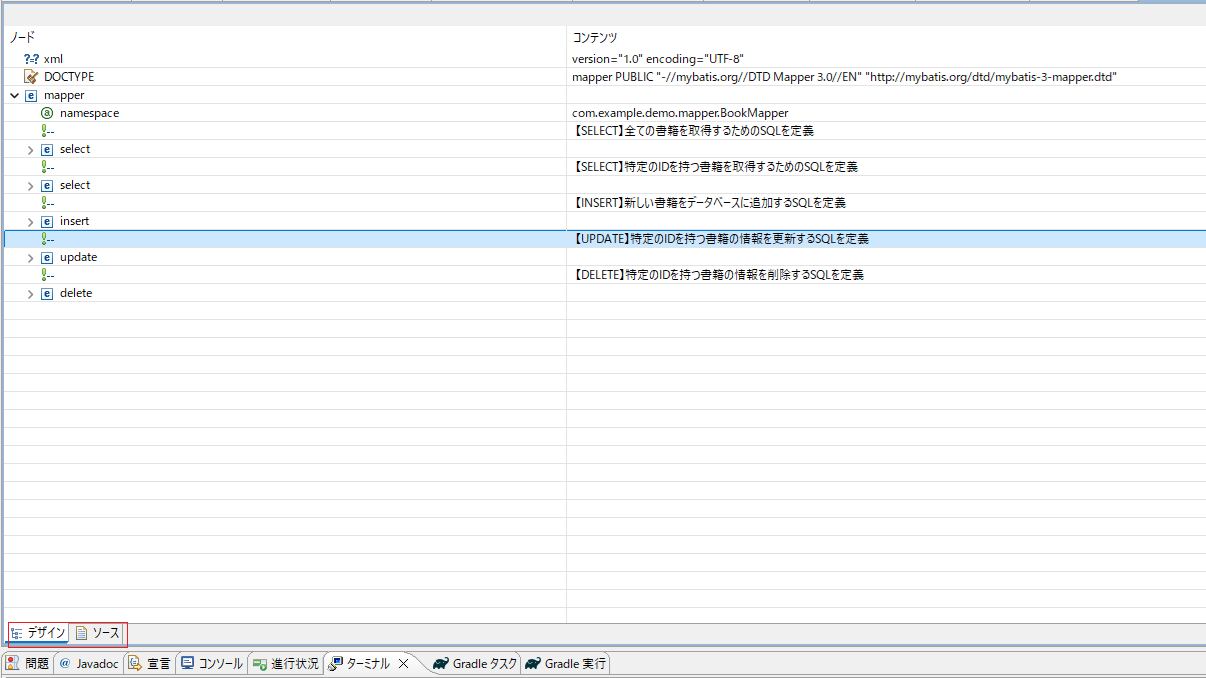Expand the first select element node
Viewport: 1206px width, 678px height.
tap(30, 149)
